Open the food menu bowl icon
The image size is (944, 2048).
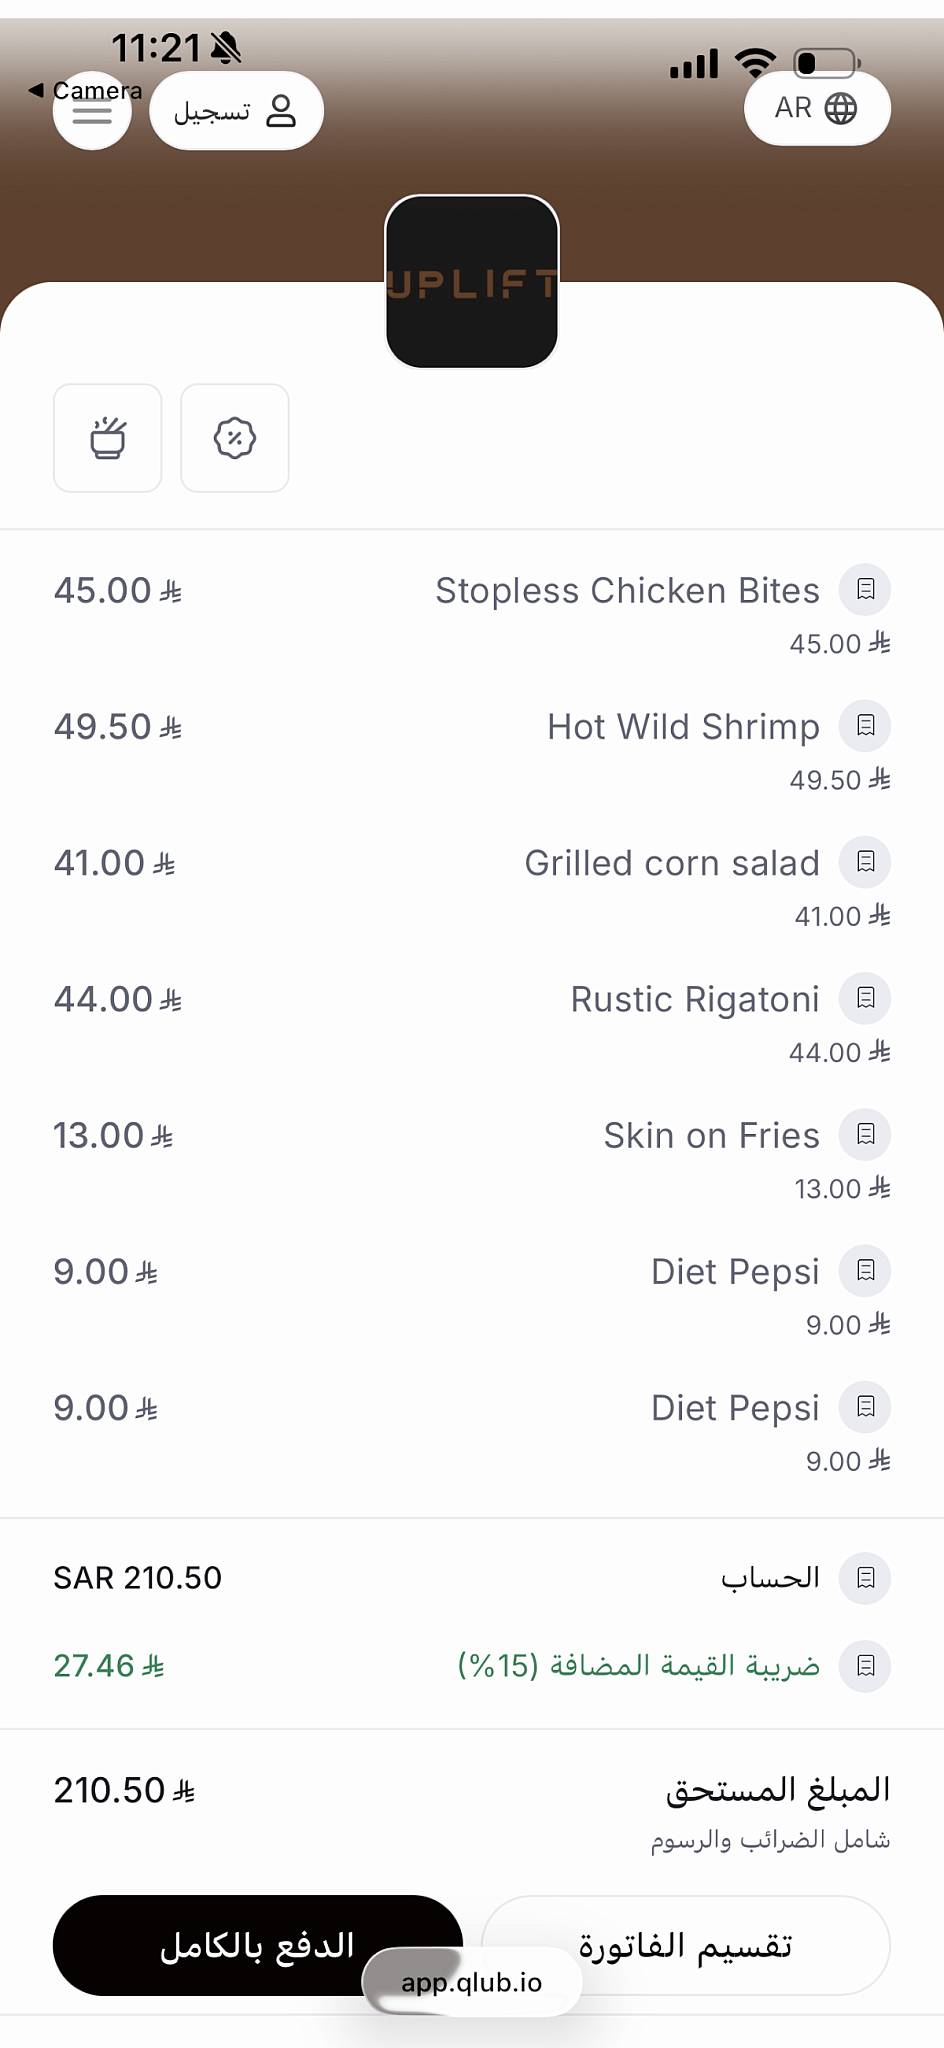[x=108, y=438]
